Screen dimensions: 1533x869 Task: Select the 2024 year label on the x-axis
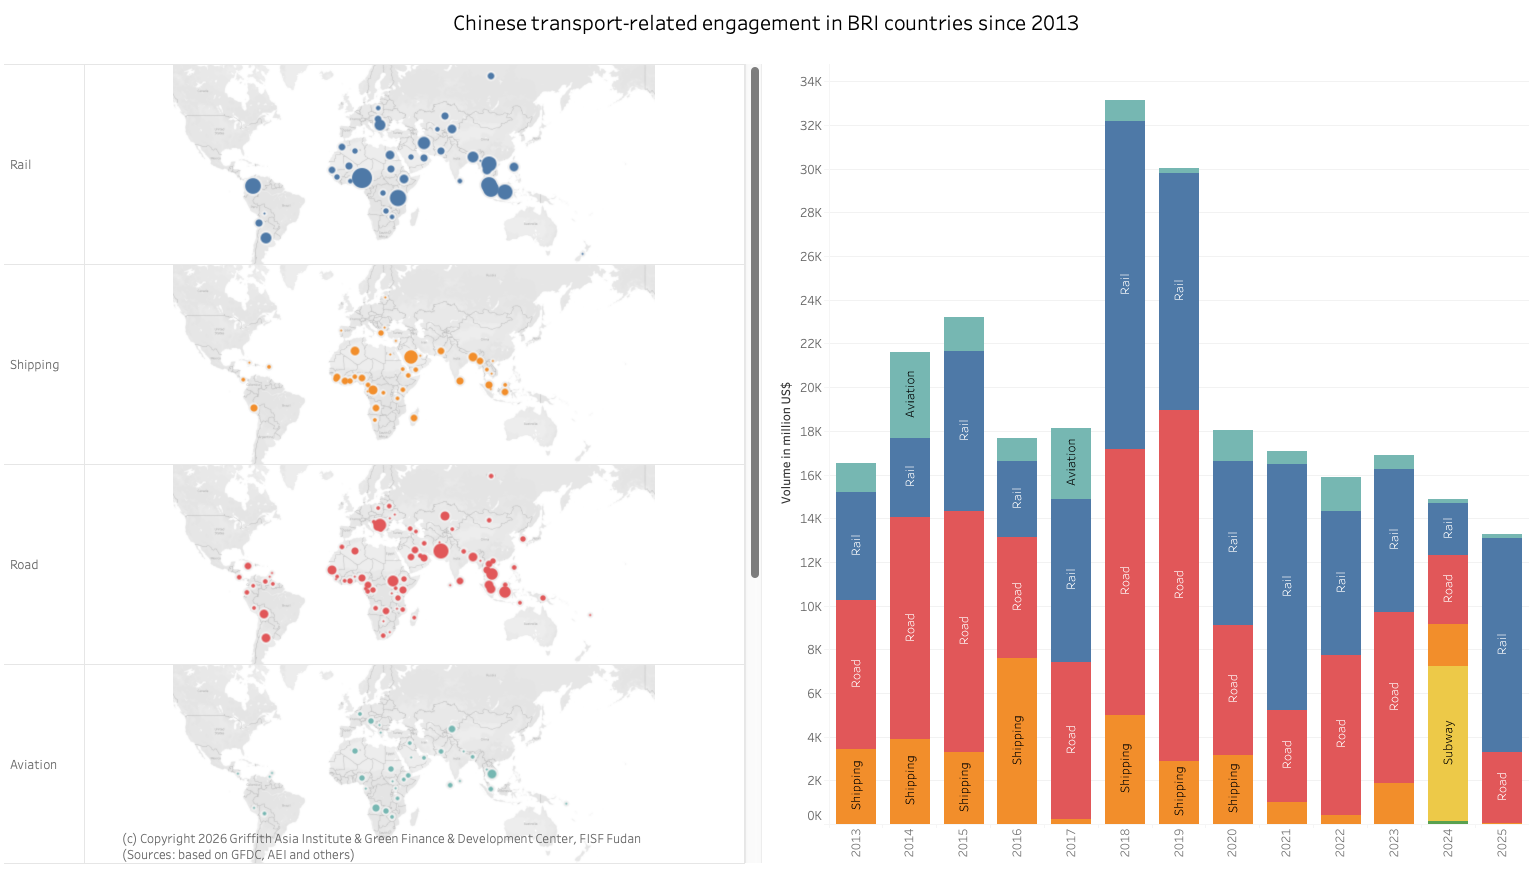pos(1447,842)
